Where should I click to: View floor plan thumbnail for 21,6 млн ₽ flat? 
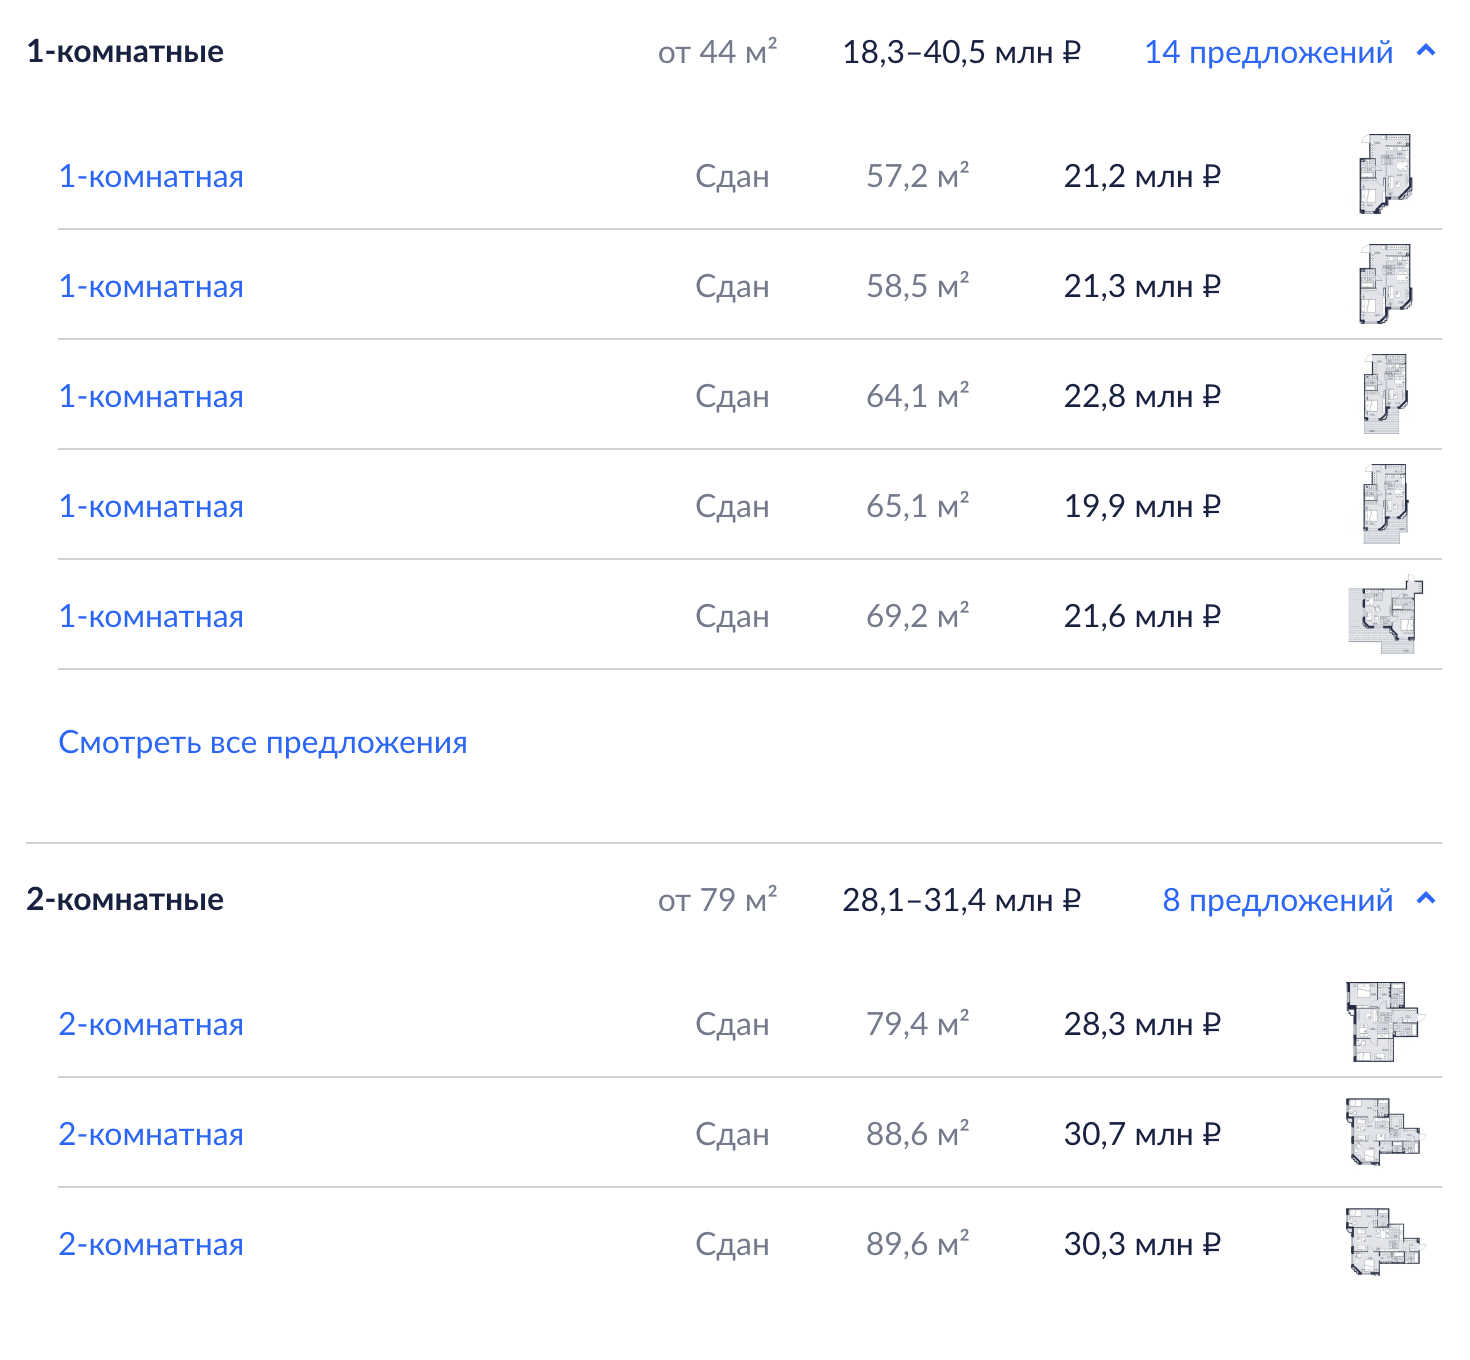[x=1385, y=614]
